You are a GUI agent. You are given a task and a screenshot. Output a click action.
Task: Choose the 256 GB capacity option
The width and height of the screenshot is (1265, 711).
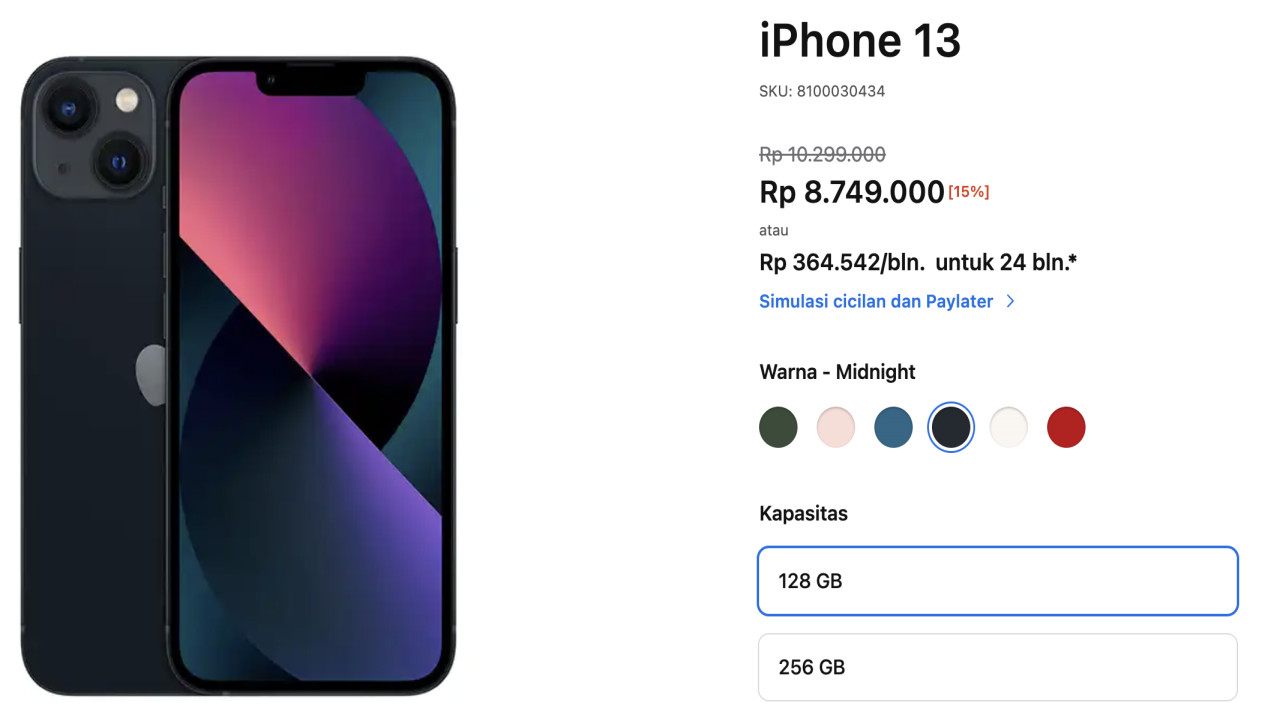click(998, 667)
